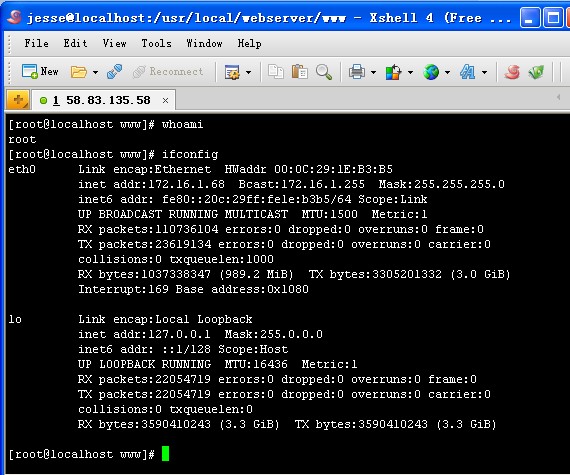Click the Encoding globe icon

tap(431, 72)
